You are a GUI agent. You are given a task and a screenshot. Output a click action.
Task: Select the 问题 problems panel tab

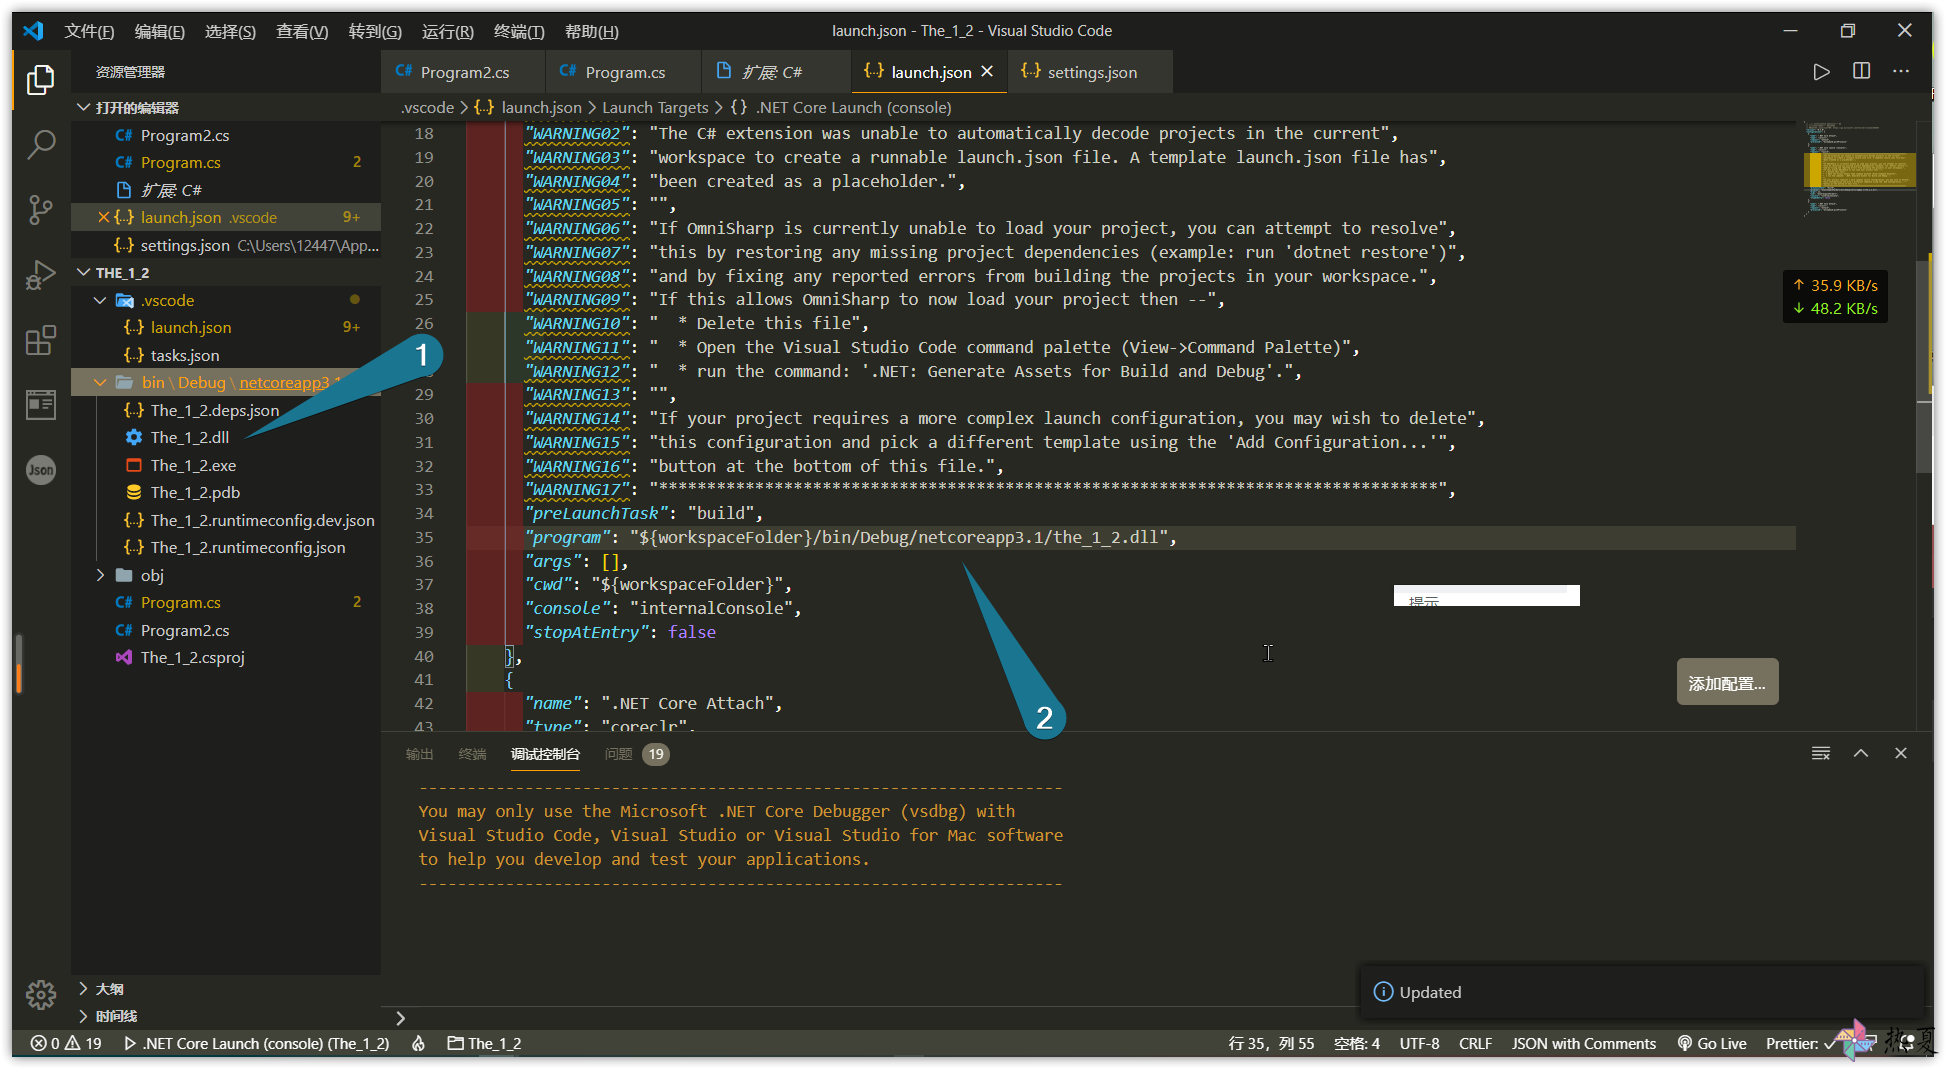[x=619, y=754]
